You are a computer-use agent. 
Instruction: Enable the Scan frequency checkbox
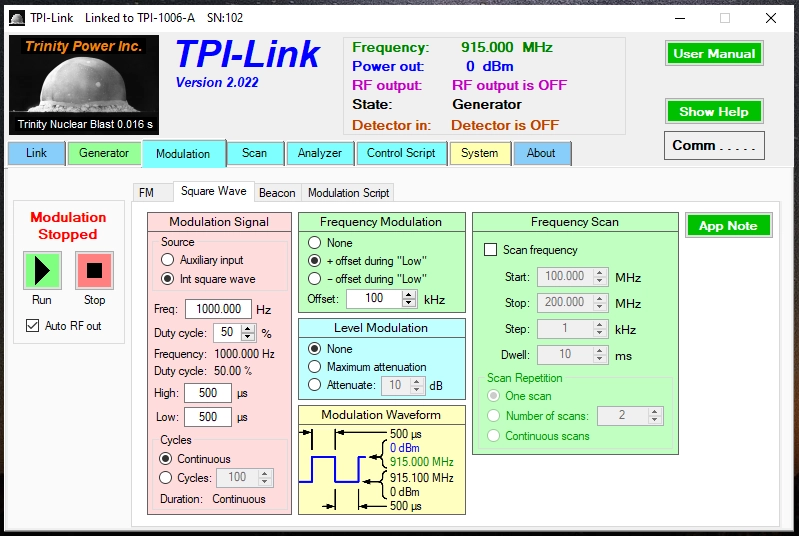(490, 250)
